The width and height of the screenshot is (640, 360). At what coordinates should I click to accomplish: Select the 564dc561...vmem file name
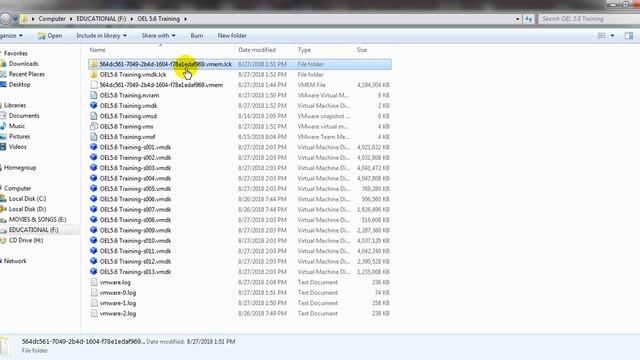[161, 85]
